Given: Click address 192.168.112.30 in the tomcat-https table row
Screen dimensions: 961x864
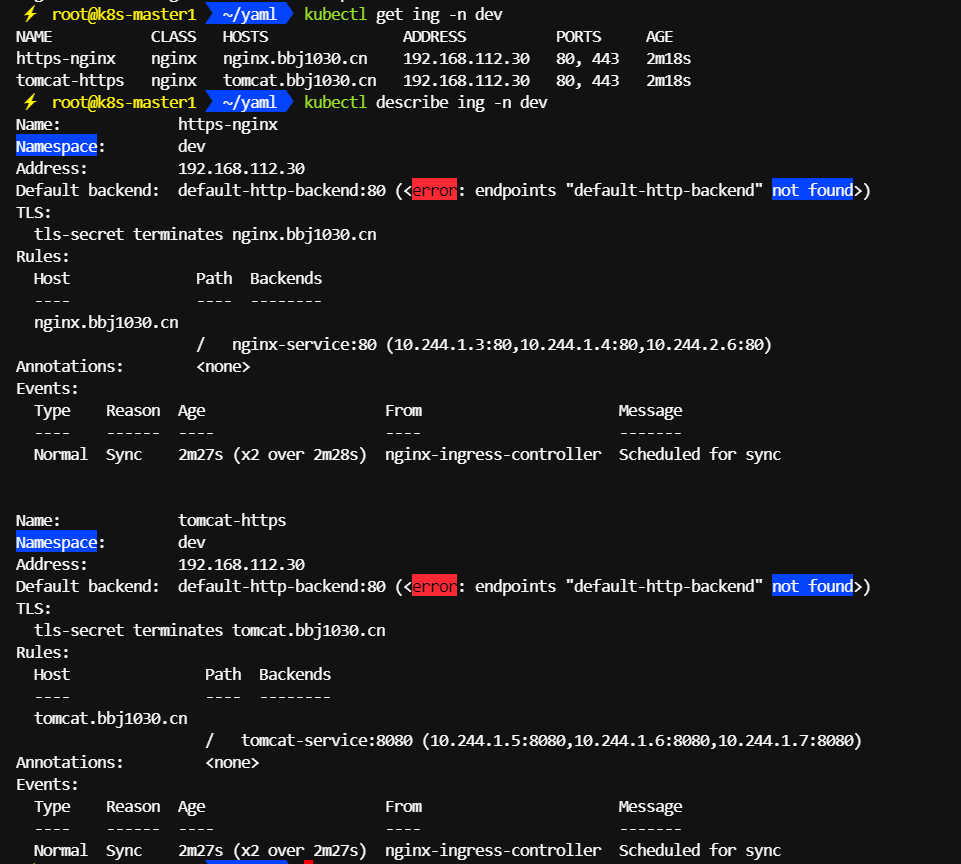Looking at the screenshot, I should 466,81.
